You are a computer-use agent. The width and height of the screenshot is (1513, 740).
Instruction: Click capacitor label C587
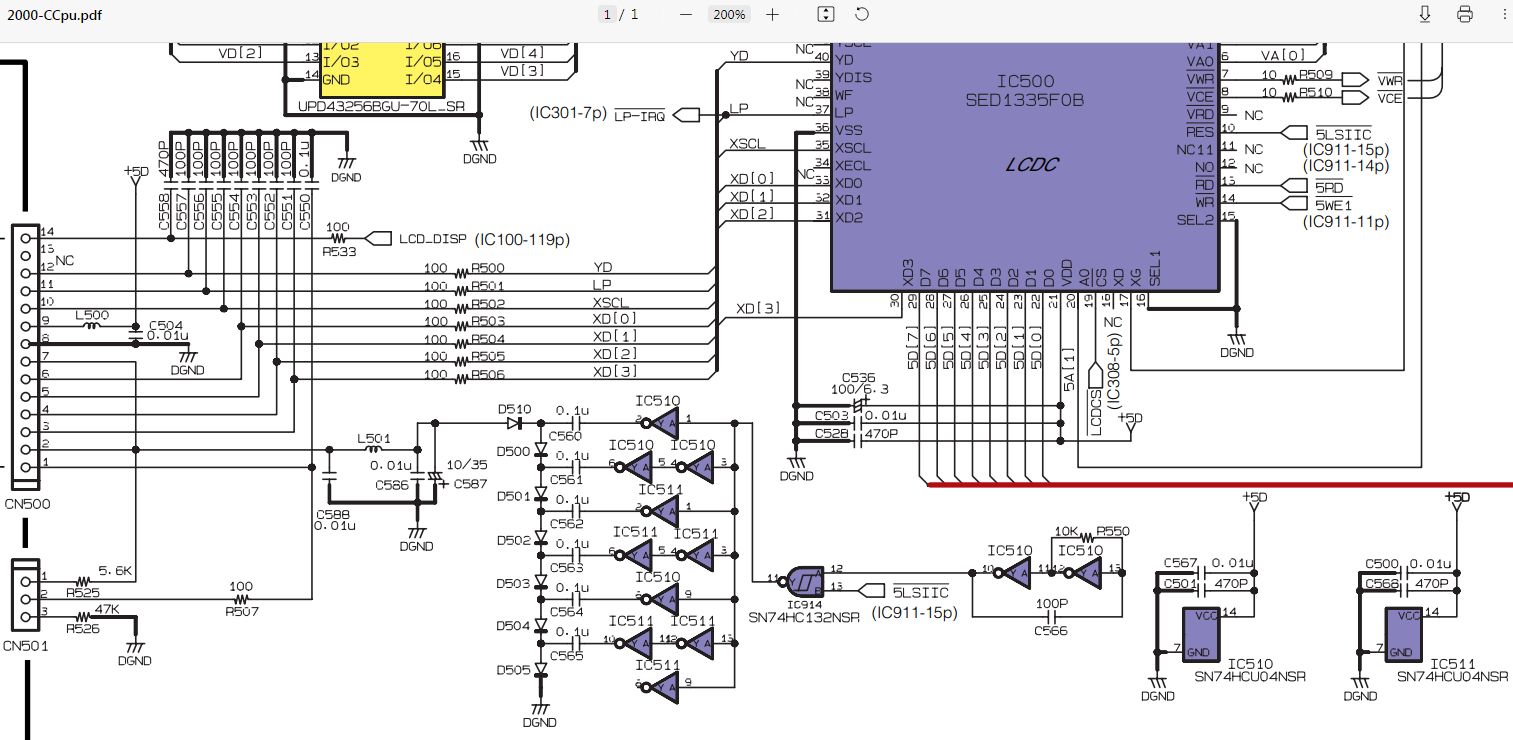point(472,484)
